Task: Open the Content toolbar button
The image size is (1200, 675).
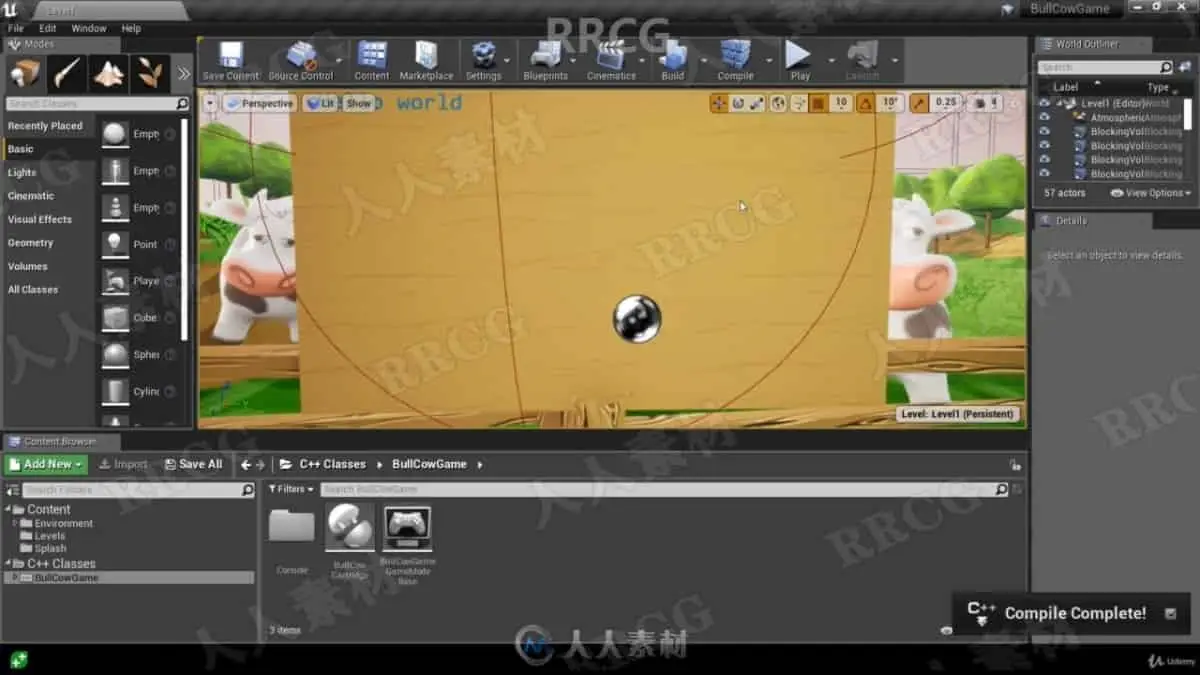Action: coord(372,61)
